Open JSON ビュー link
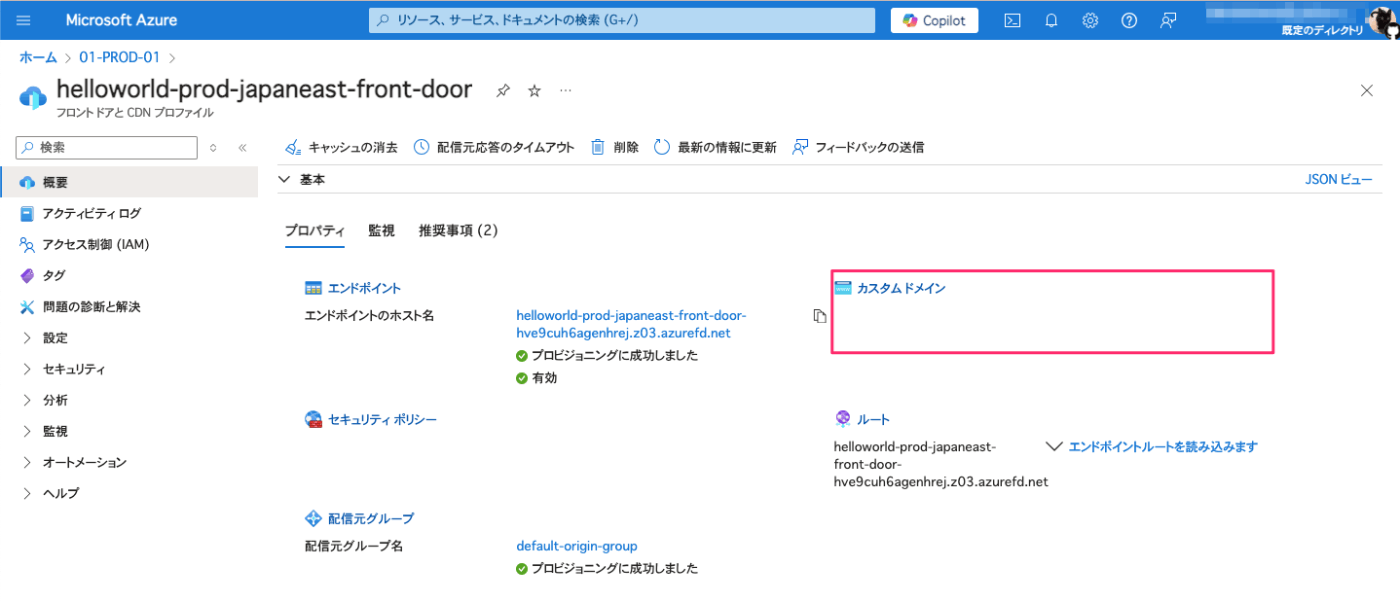1400x602 pixels. click(1339, 179)
